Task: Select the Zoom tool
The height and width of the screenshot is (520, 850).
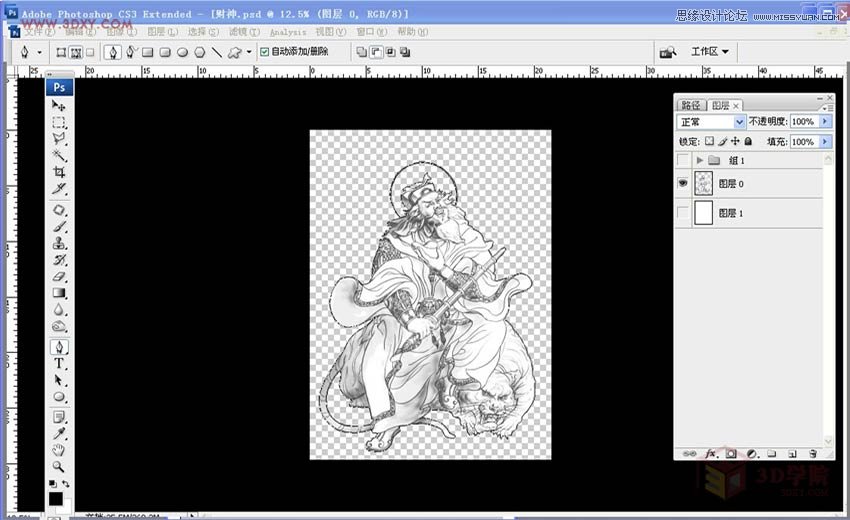Action: tap(59, 467)
